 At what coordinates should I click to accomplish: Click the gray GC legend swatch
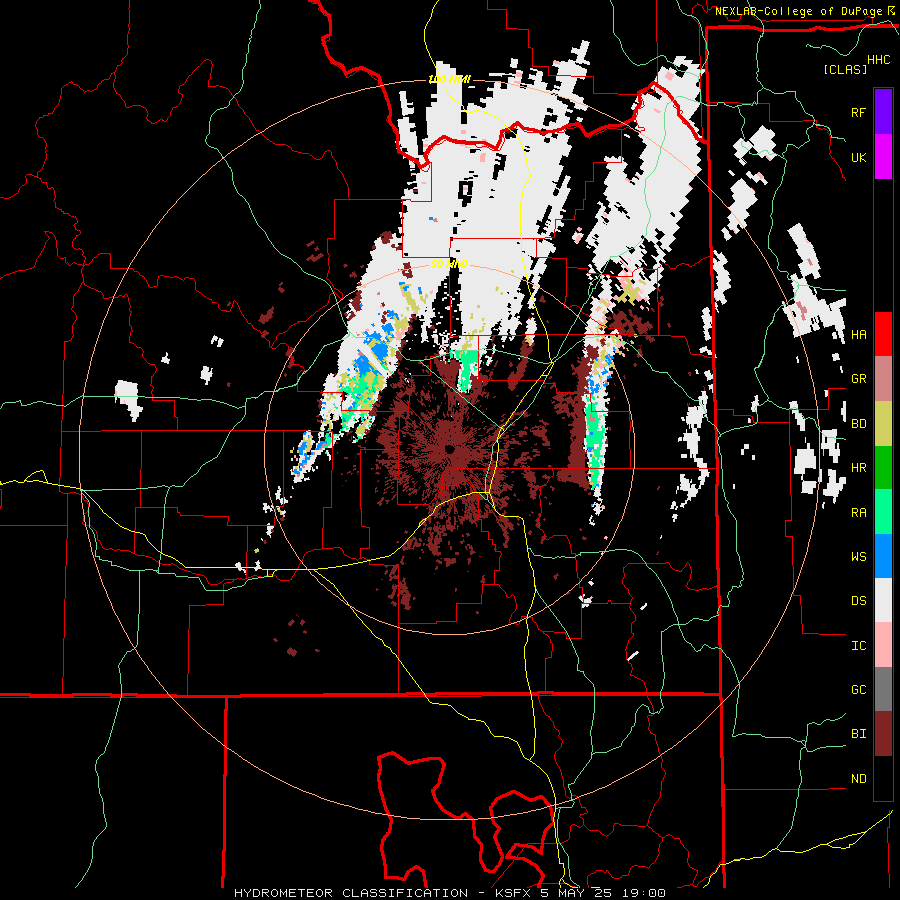883,689
